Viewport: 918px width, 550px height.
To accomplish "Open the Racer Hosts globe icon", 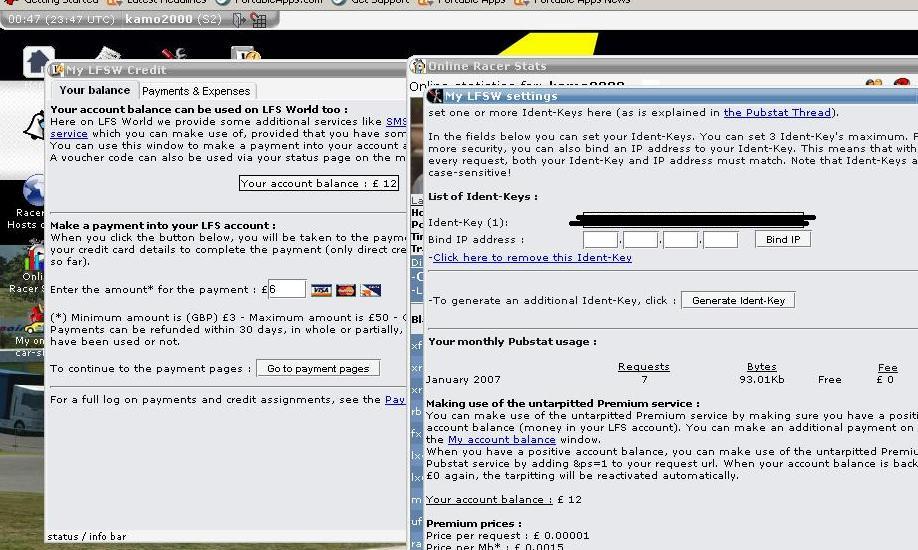I will [33, 190].
